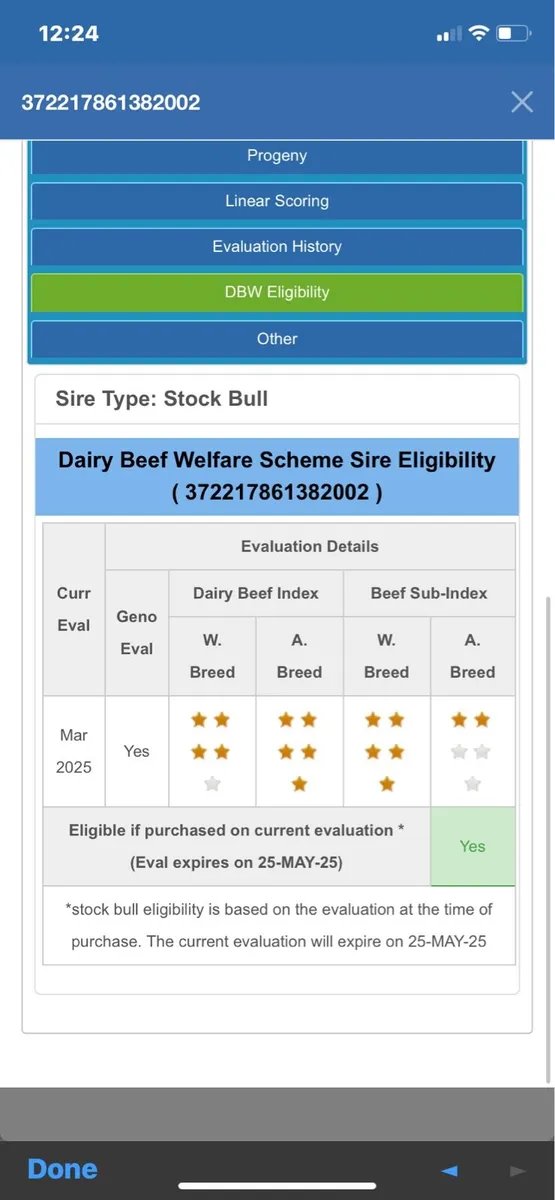
Task: Tap the battery indicator icon
Action: click(514, 33)
